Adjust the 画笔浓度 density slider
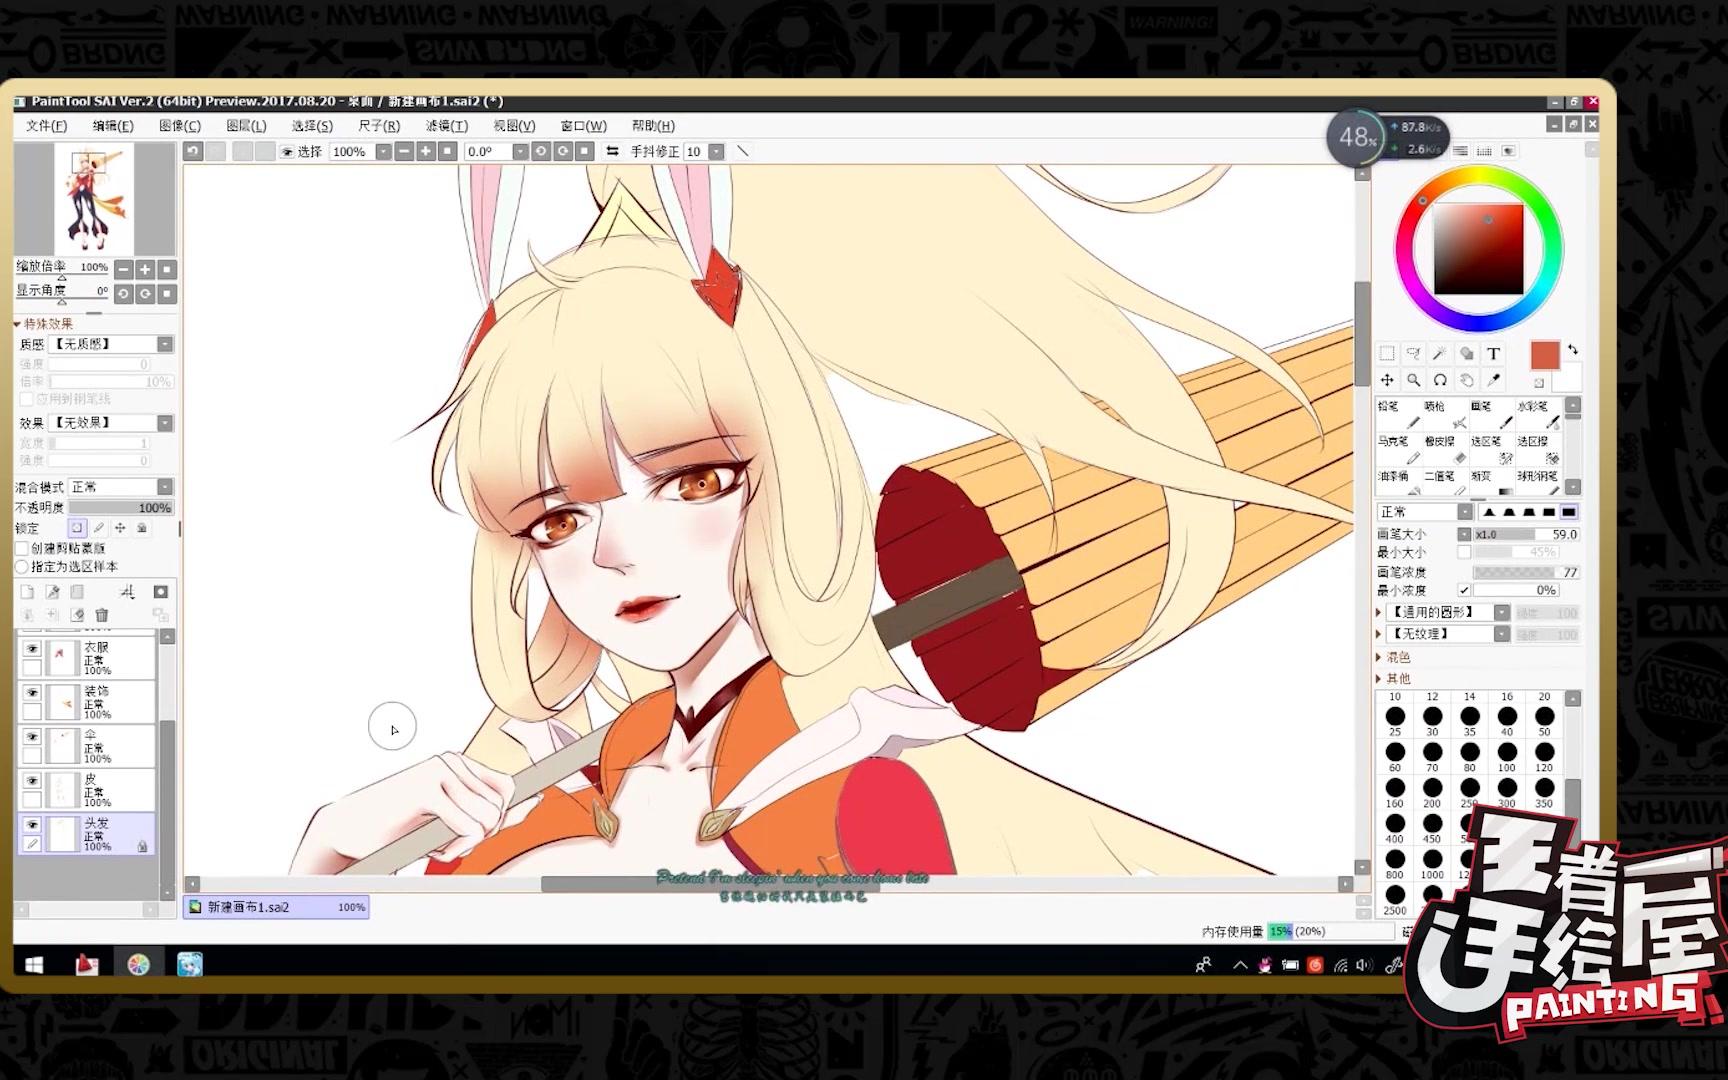 [1526, 572]
